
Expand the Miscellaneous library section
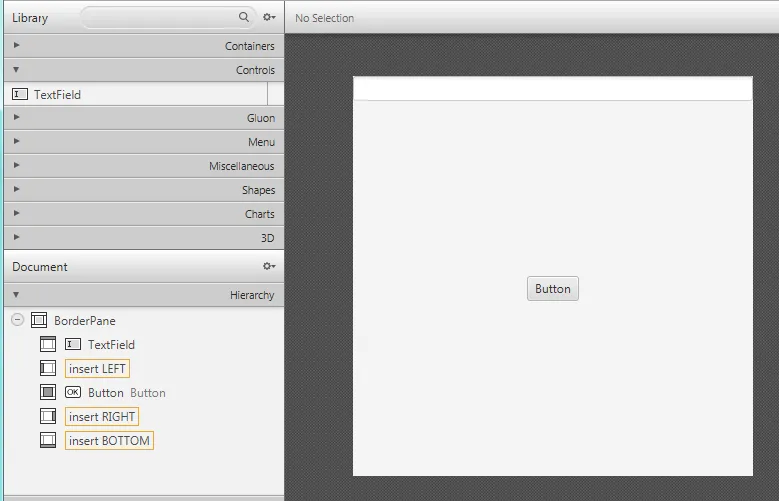(16, 165)
